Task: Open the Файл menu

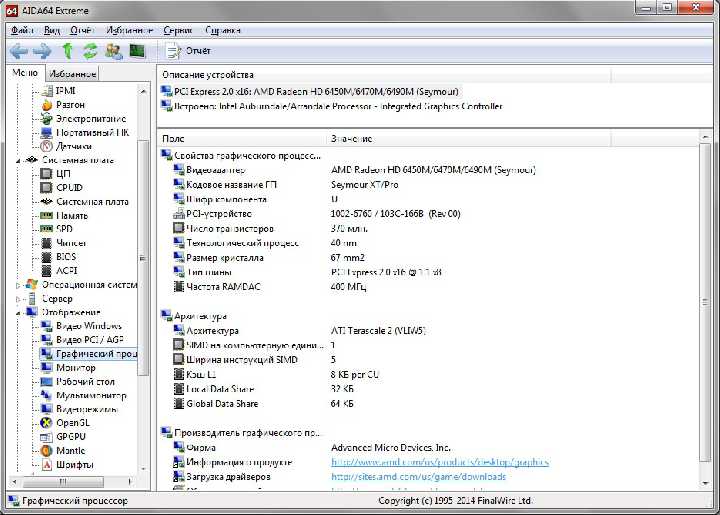Action: pyautogui.click(x=22, y=30)
